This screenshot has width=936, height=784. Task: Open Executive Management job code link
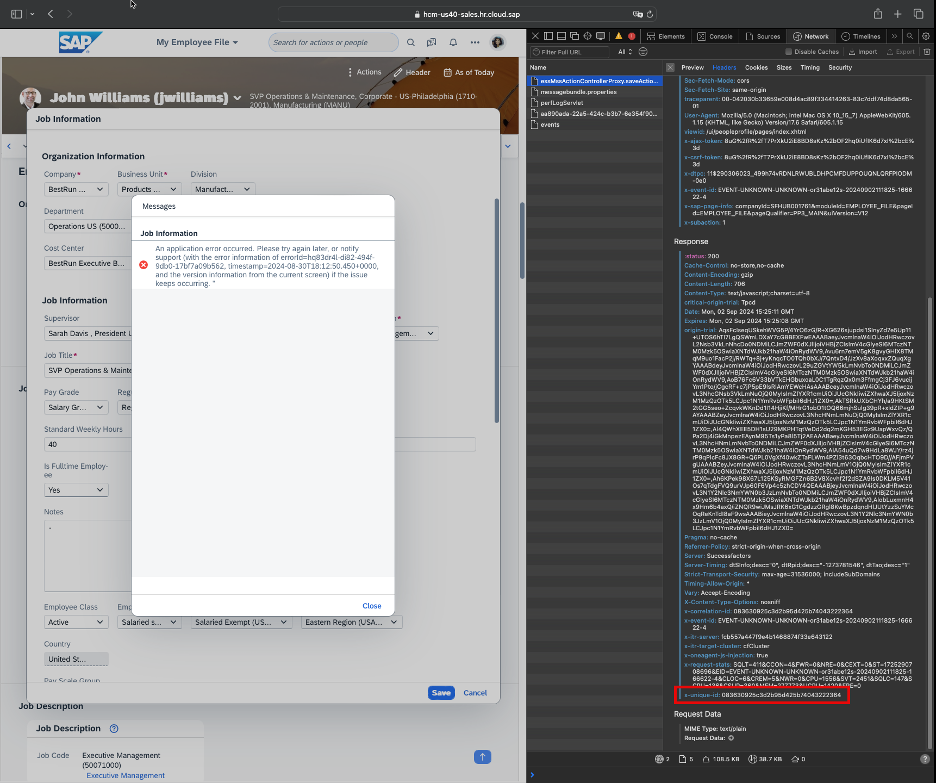pyautogui.click(x=125, y=775)
